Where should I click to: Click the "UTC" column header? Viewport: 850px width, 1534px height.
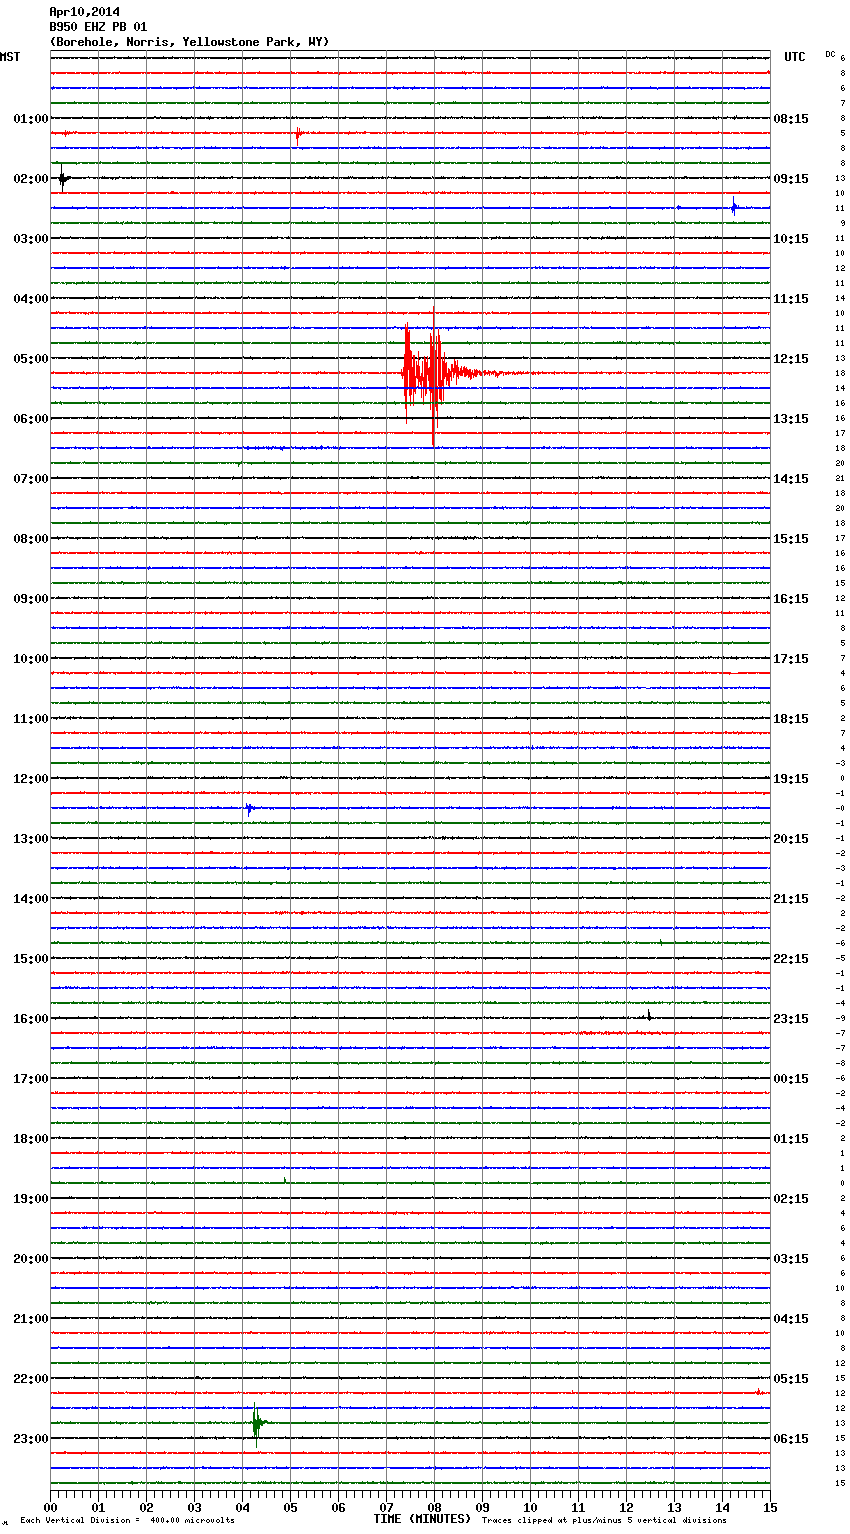795,57
